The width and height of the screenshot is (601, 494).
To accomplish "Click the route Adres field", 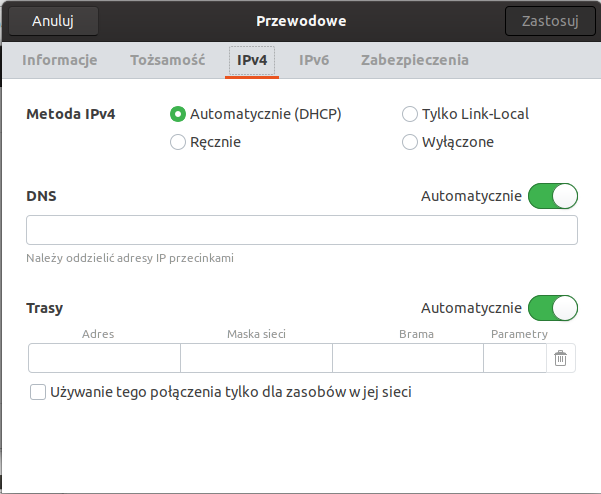I will (104, 358).
